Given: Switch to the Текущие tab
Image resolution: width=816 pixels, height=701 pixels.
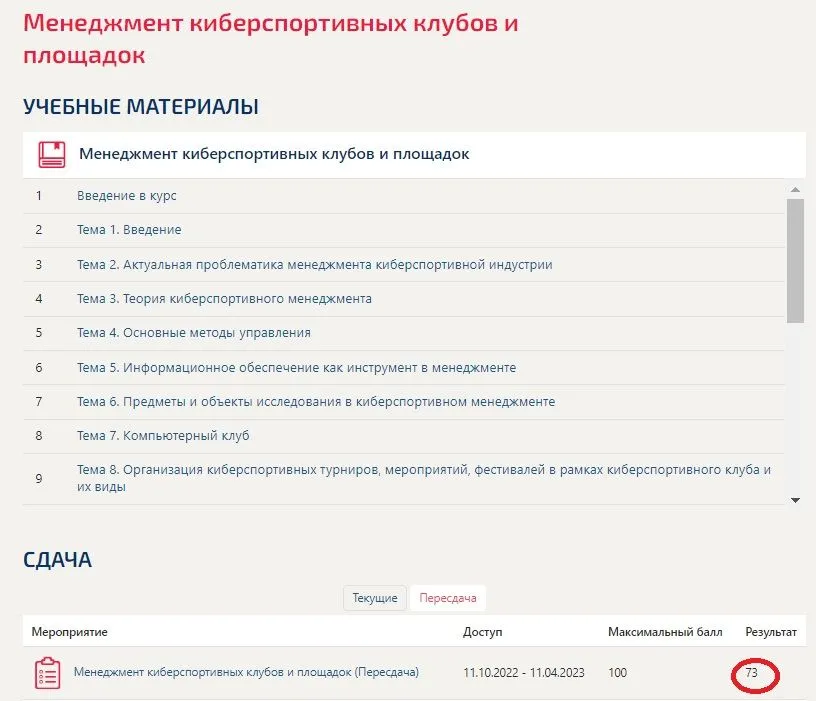Looking at the screenshot, I should click(375, 598).
